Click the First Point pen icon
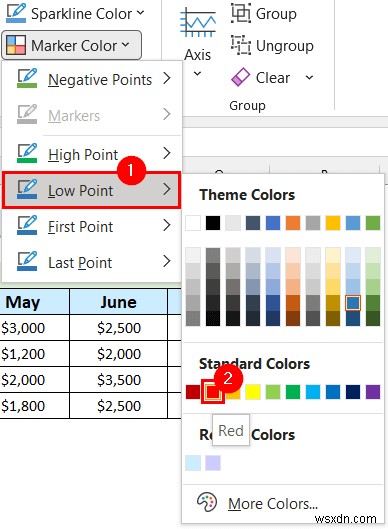Viewport: 388px width, 529px height. (27, 225)
